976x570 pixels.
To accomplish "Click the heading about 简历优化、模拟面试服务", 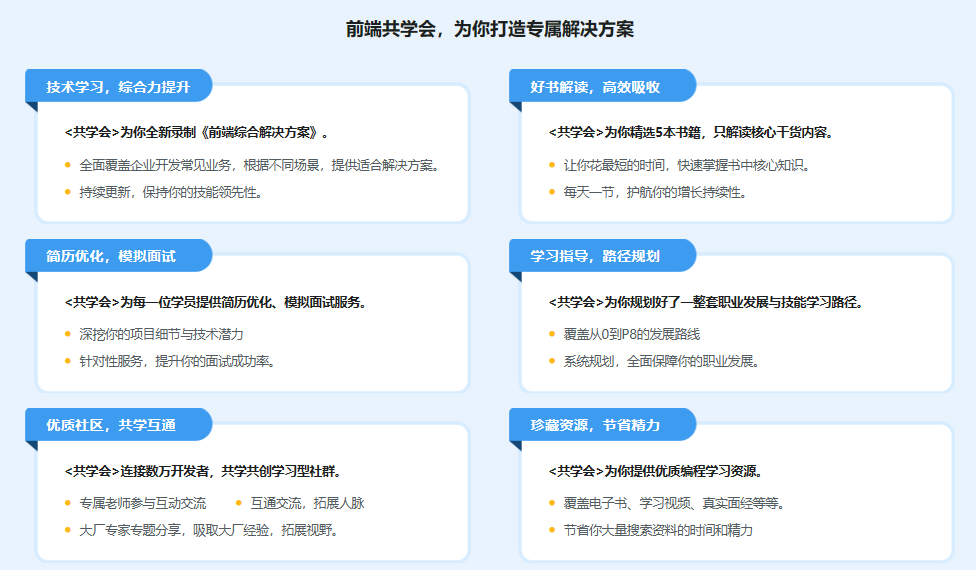I will (x=214, y=302).
